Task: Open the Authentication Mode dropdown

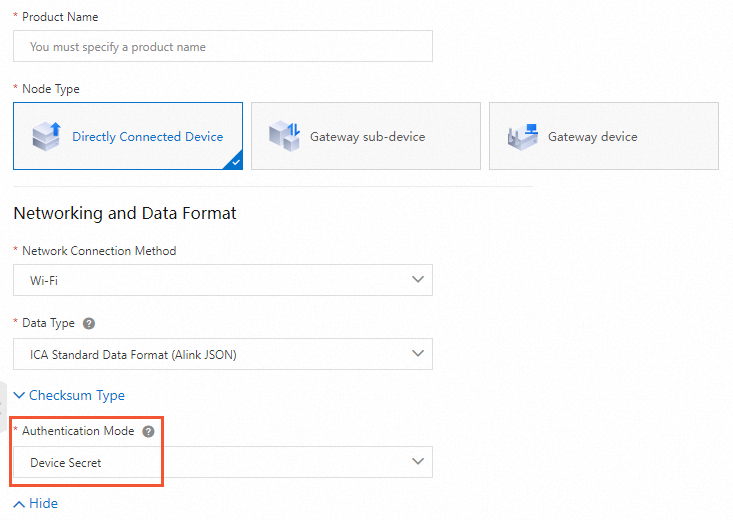Action: (x=223, y=462)
